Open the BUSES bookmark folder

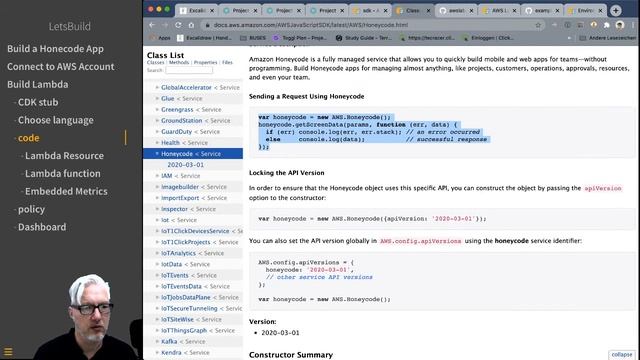pos(253,38)
